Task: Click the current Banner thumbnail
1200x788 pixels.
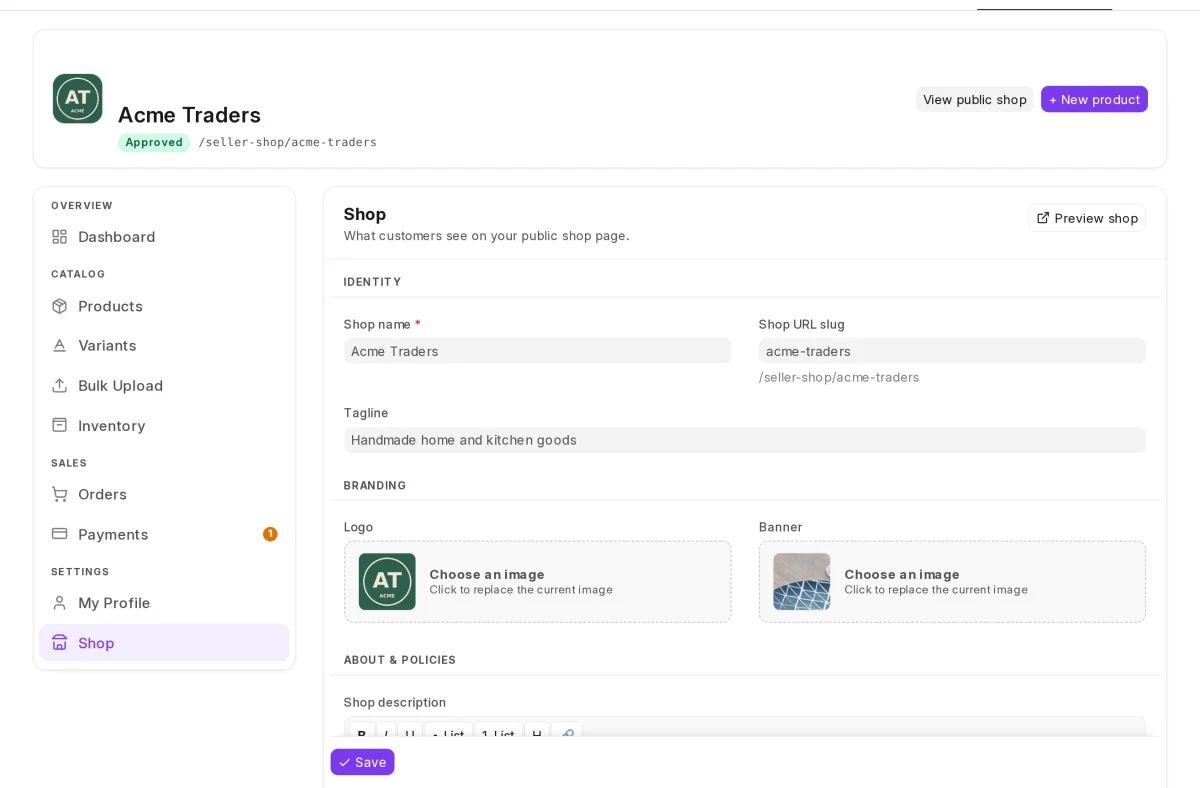Action: coord(802,582)
